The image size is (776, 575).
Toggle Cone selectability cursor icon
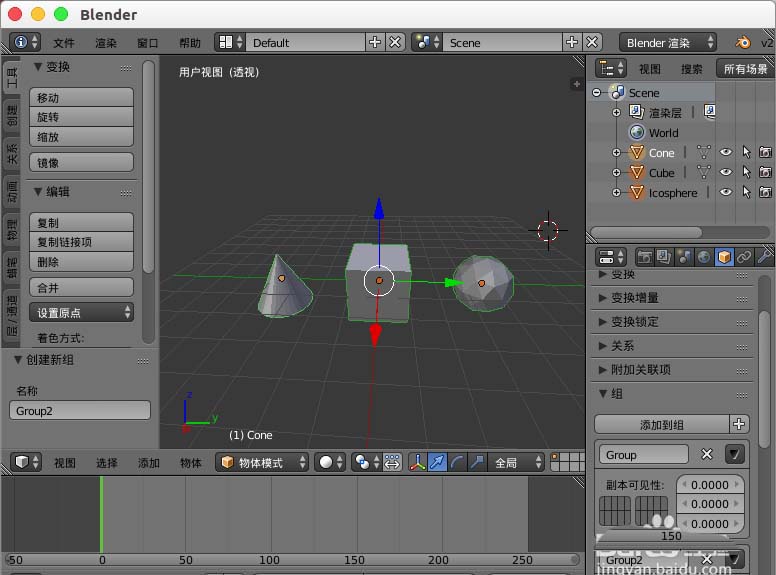tap(746, 152)
